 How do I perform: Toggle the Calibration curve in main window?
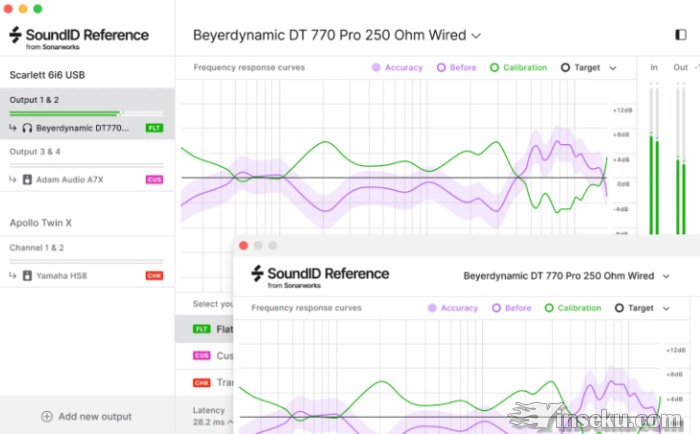click(x=519, y=68)
